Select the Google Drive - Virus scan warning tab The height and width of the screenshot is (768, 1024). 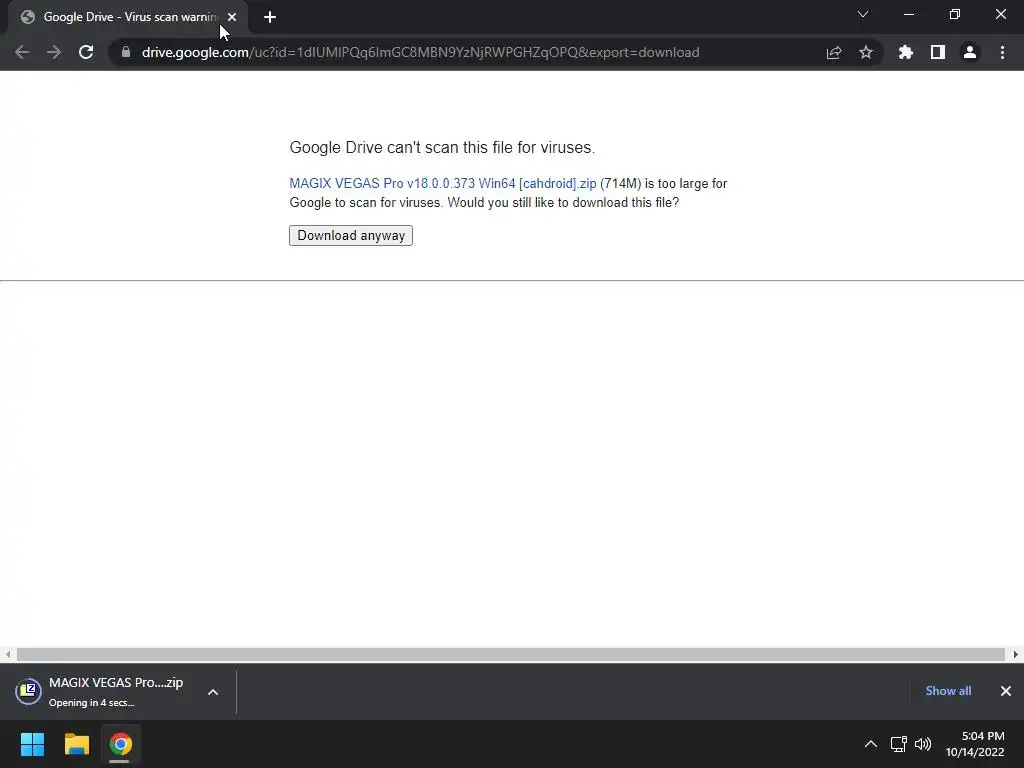click(128, 17)
